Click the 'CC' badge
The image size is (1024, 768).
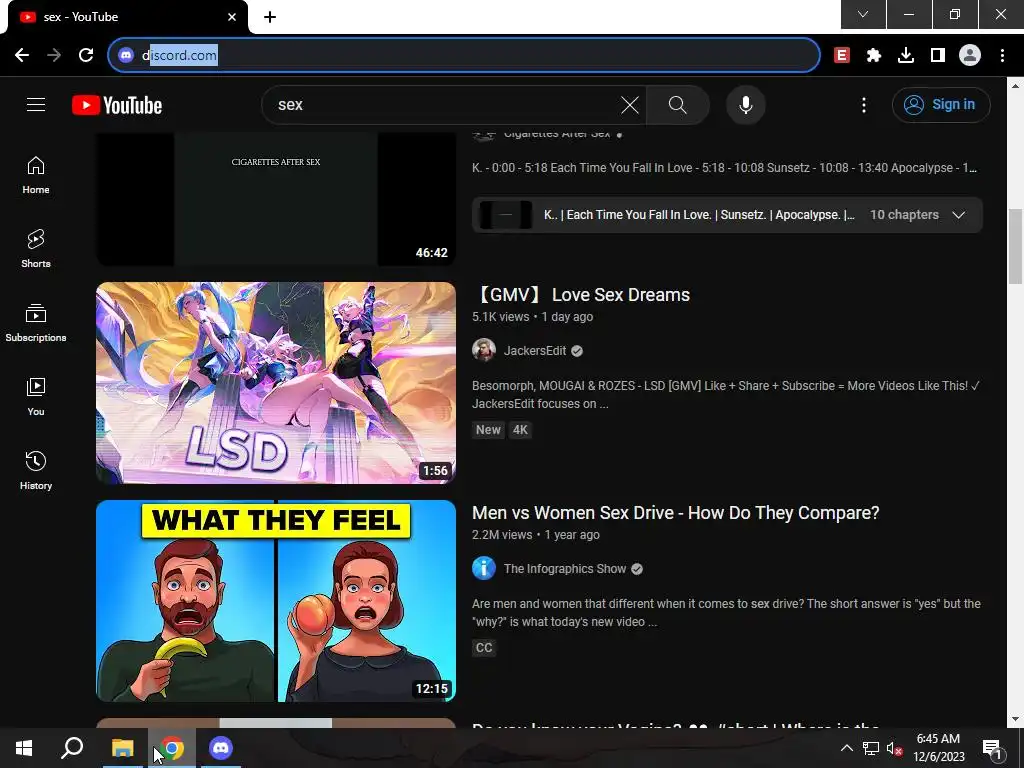(484, 648)
